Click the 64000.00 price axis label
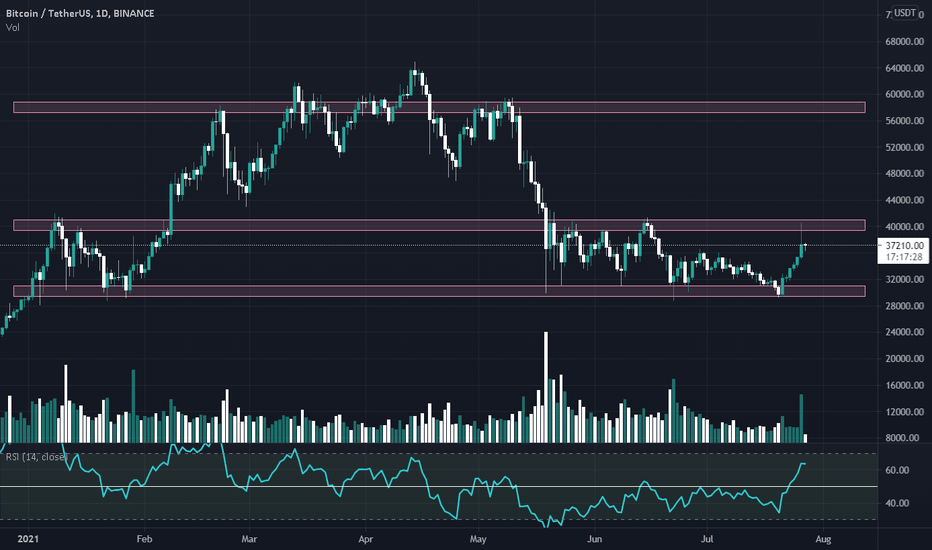The height and width of the screenshot is (550, 932). (904, 68)
